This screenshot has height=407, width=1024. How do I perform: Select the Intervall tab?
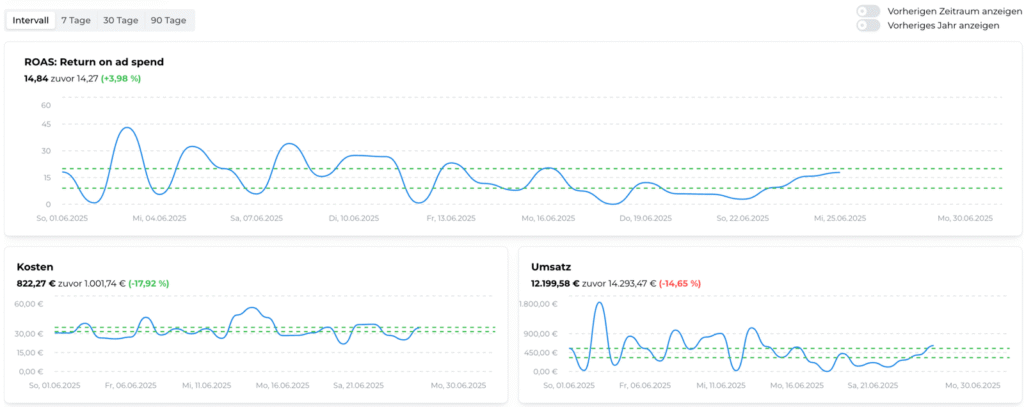[x=30, y=20]
